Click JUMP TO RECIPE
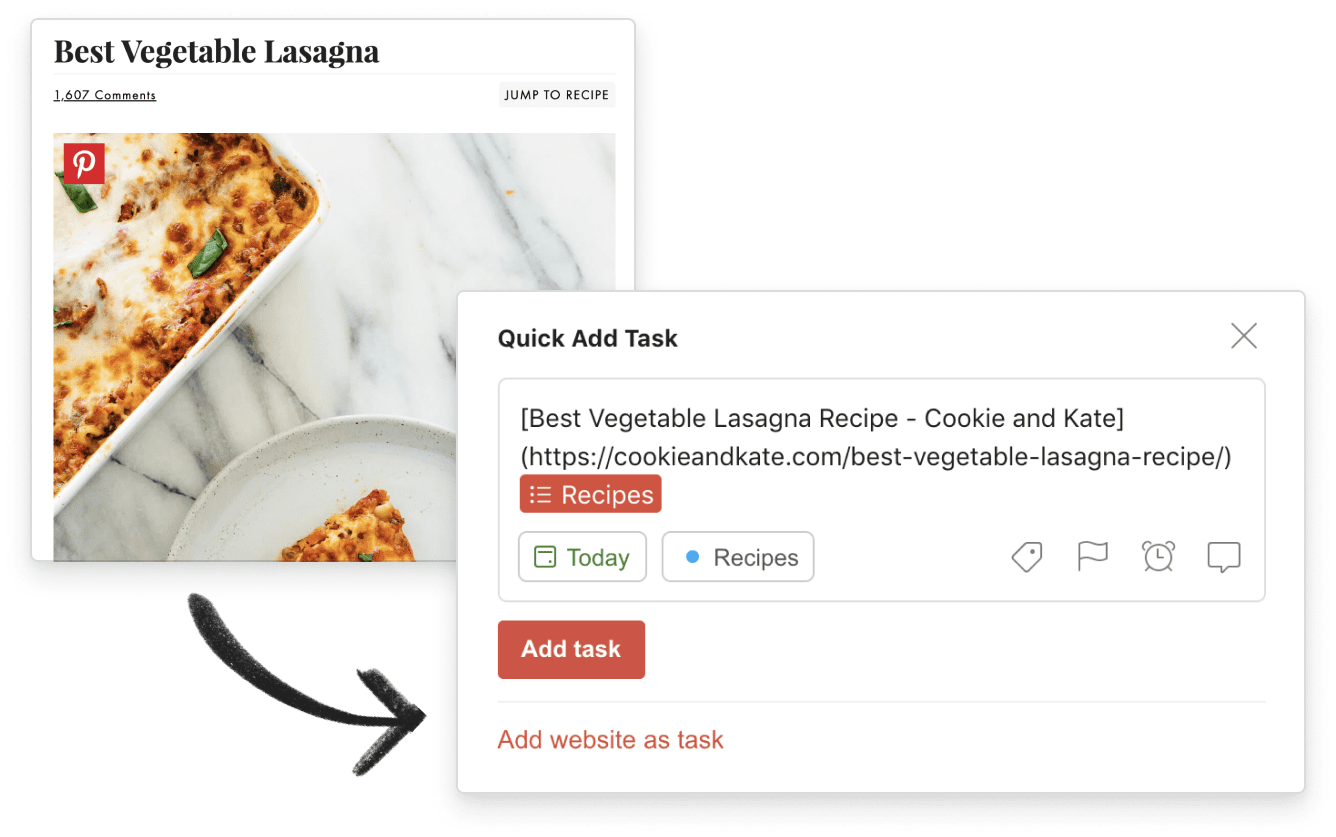 [x=556, y=94]
